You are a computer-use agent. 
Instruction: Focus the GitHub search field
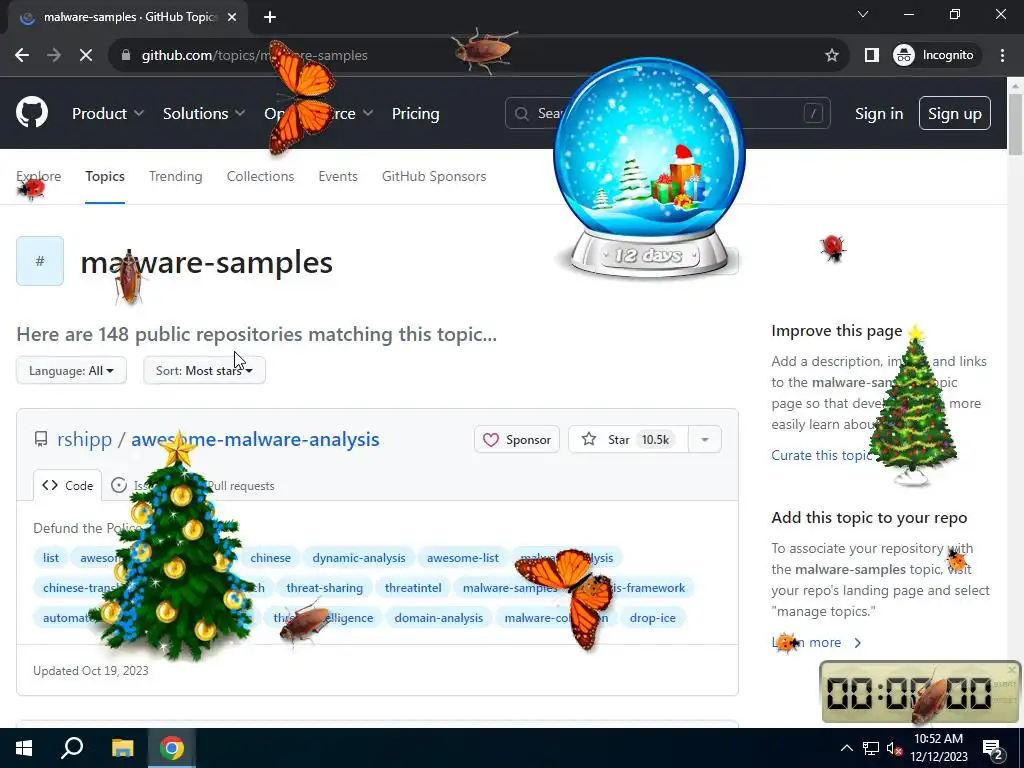click(x=667, y=114)
